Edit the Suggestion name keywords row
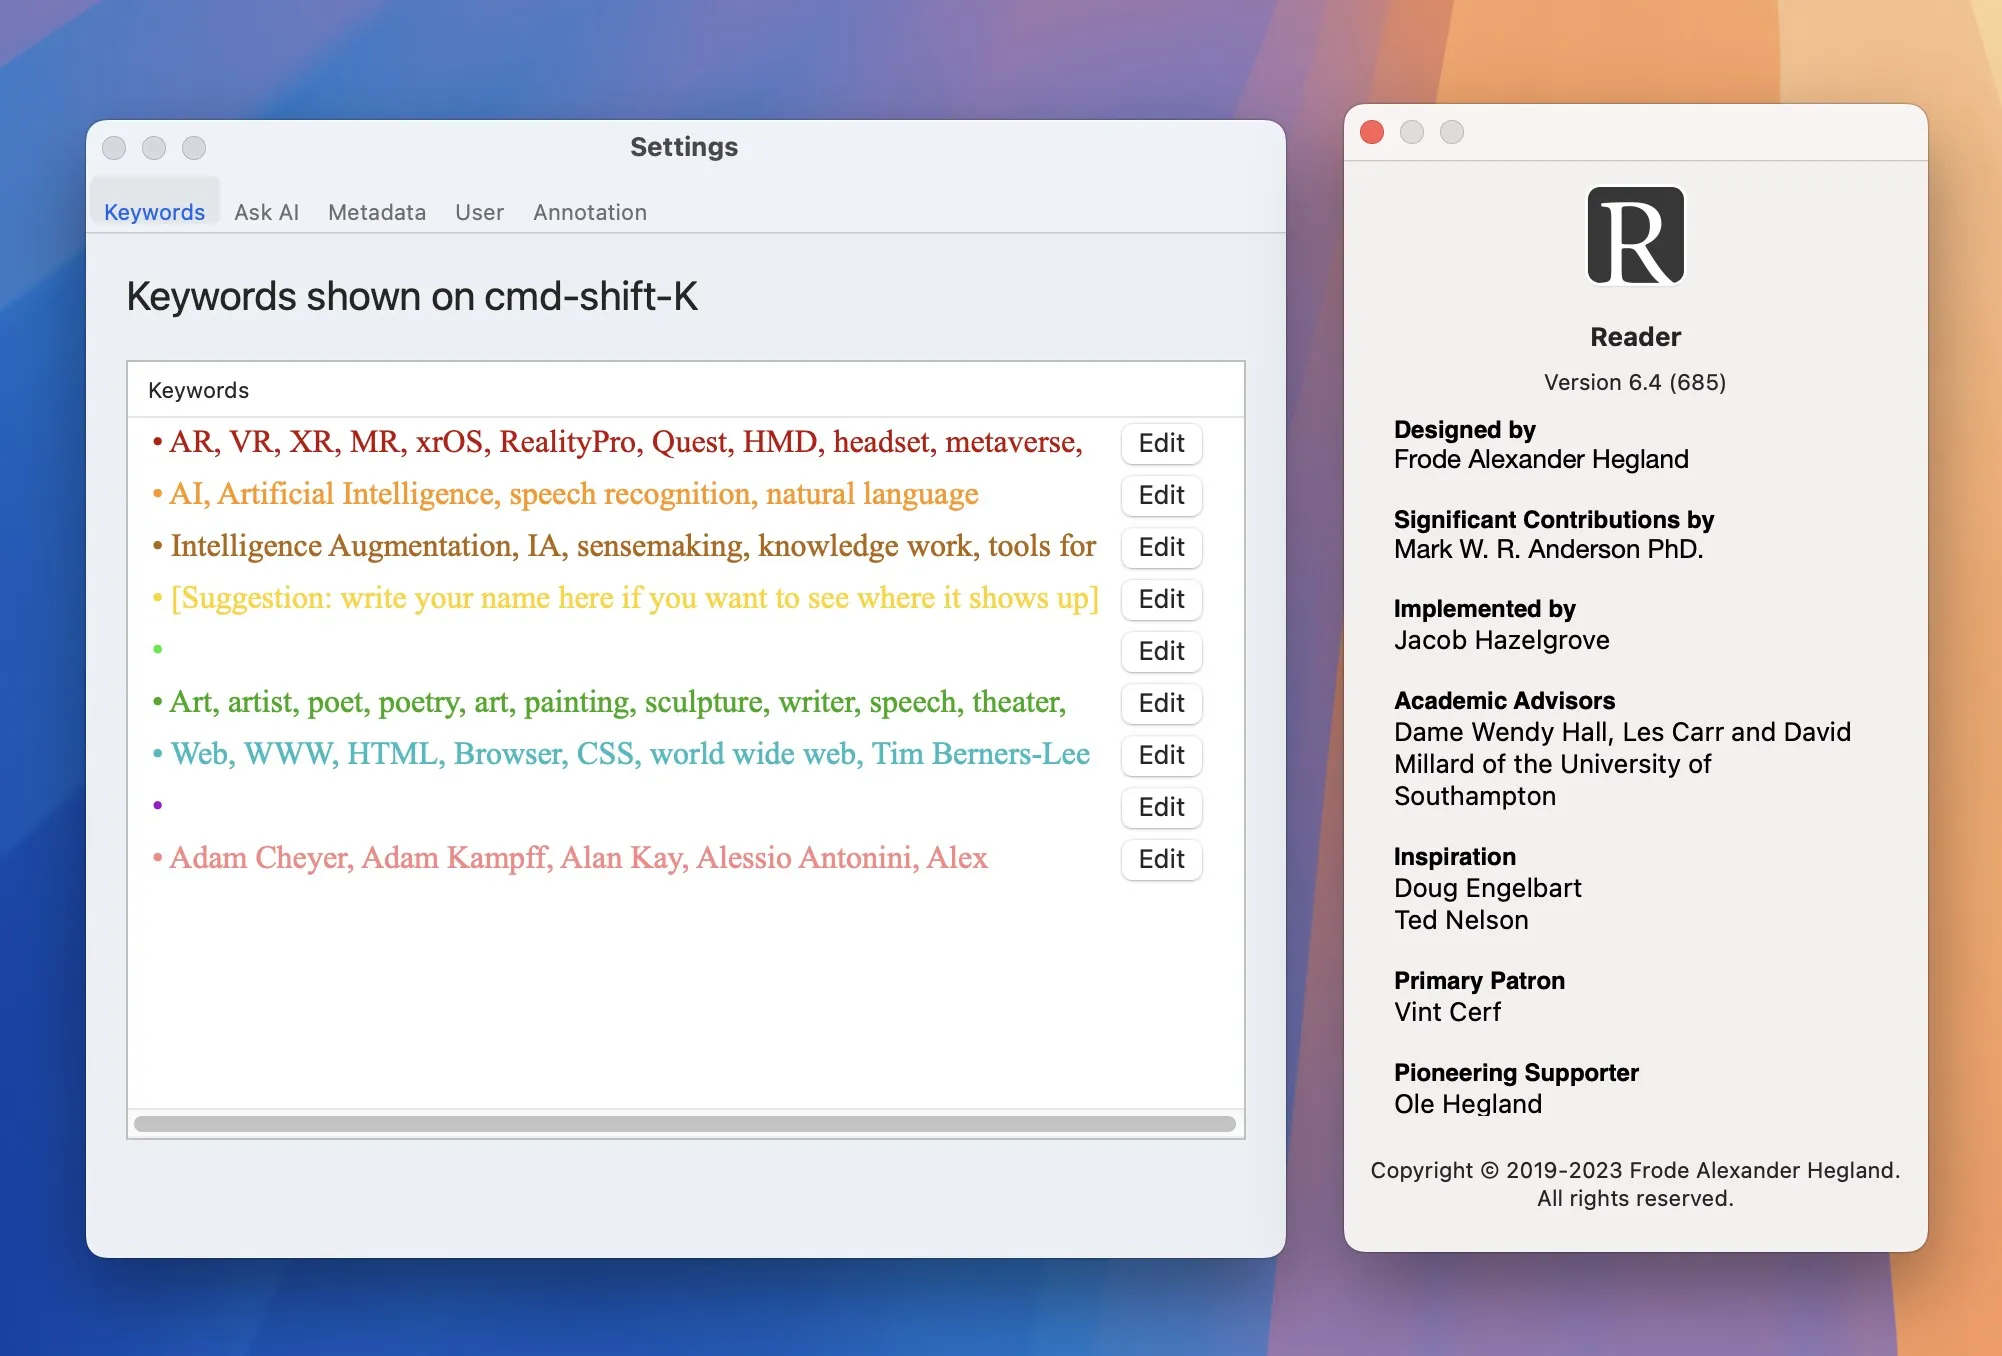 click(x=1161, y=599)
